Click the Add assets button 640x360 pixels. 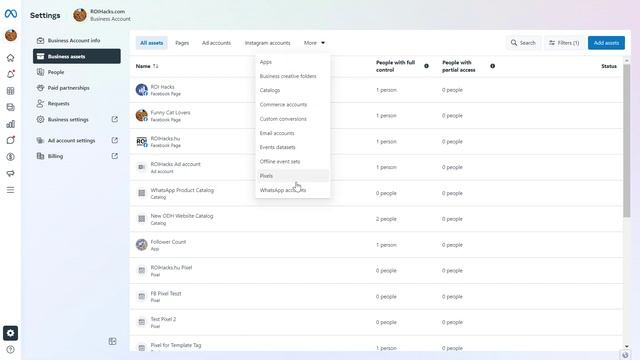pyautogui.click(x=606, y=43)
